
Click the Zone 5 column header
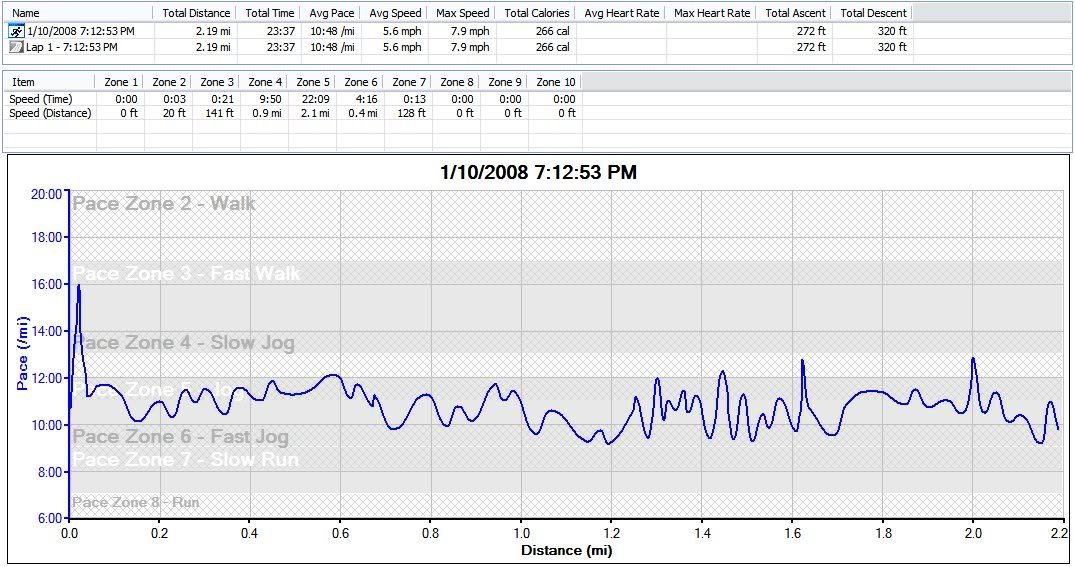(x=313, y=82)
